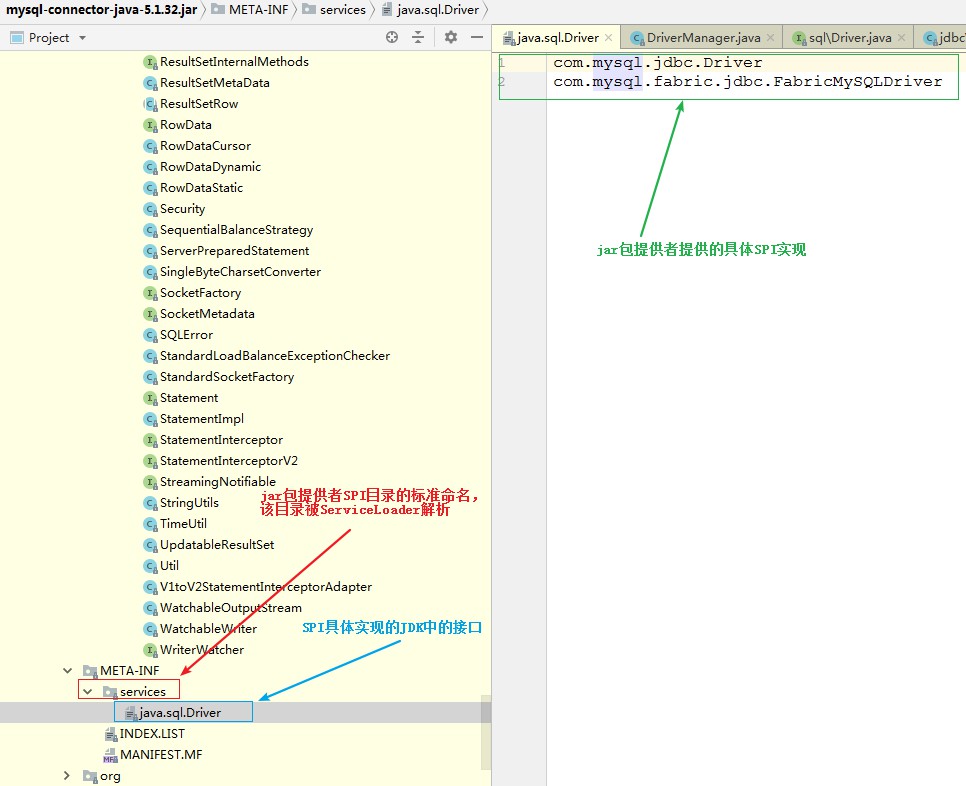Click the class icon beside SQLError

[x=149, y=334]
